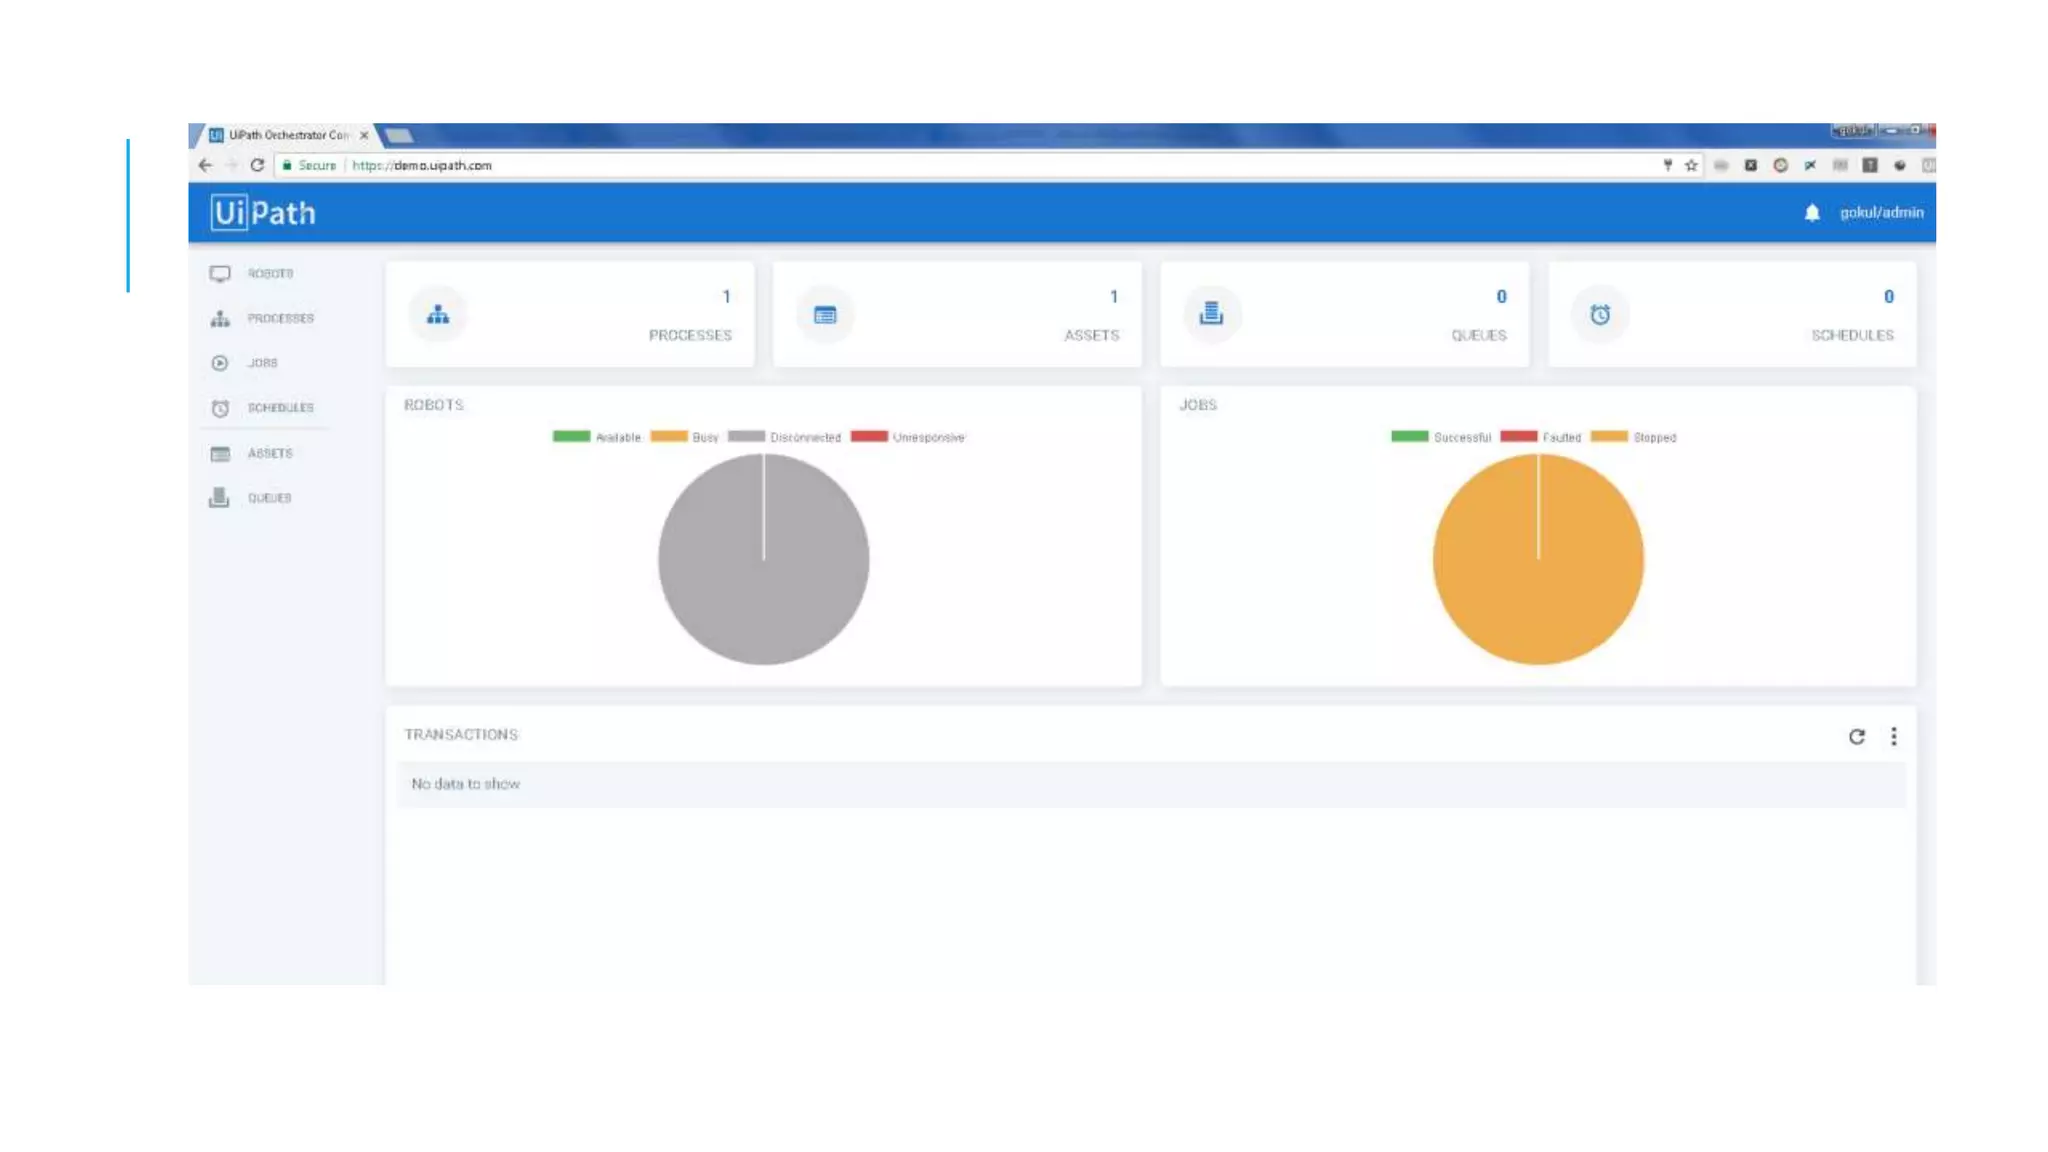Open the Schedules summary card
Image resolution: width=2048 pixels, height=1152 pixels.
click(x=1731, y=314)
